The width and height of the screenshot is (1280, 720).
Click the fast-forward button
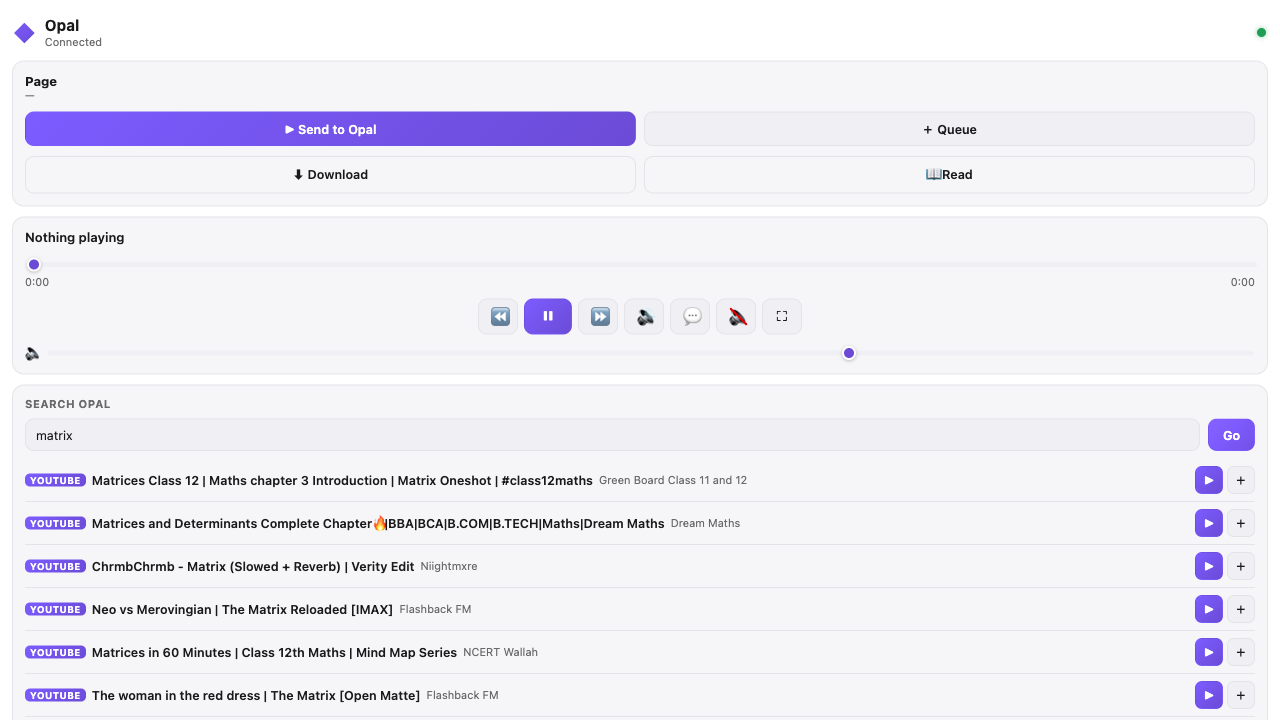point(598,316)
